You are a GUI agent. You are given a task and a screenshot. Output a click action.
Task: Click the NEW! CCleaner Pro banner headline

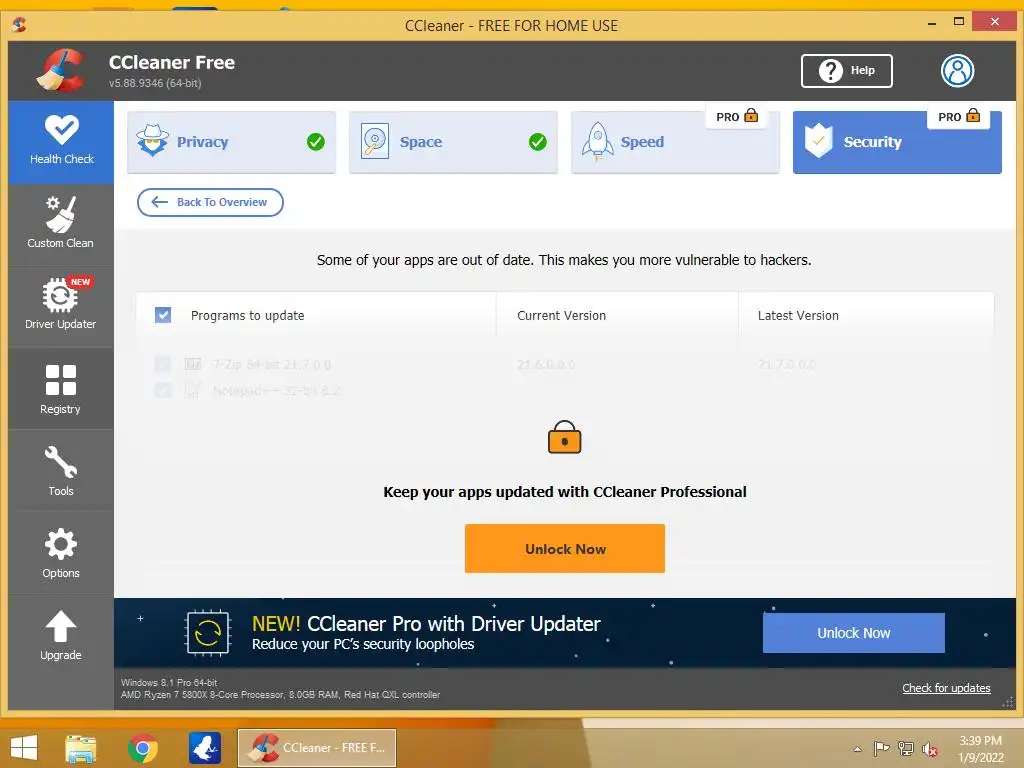(426, 624)
